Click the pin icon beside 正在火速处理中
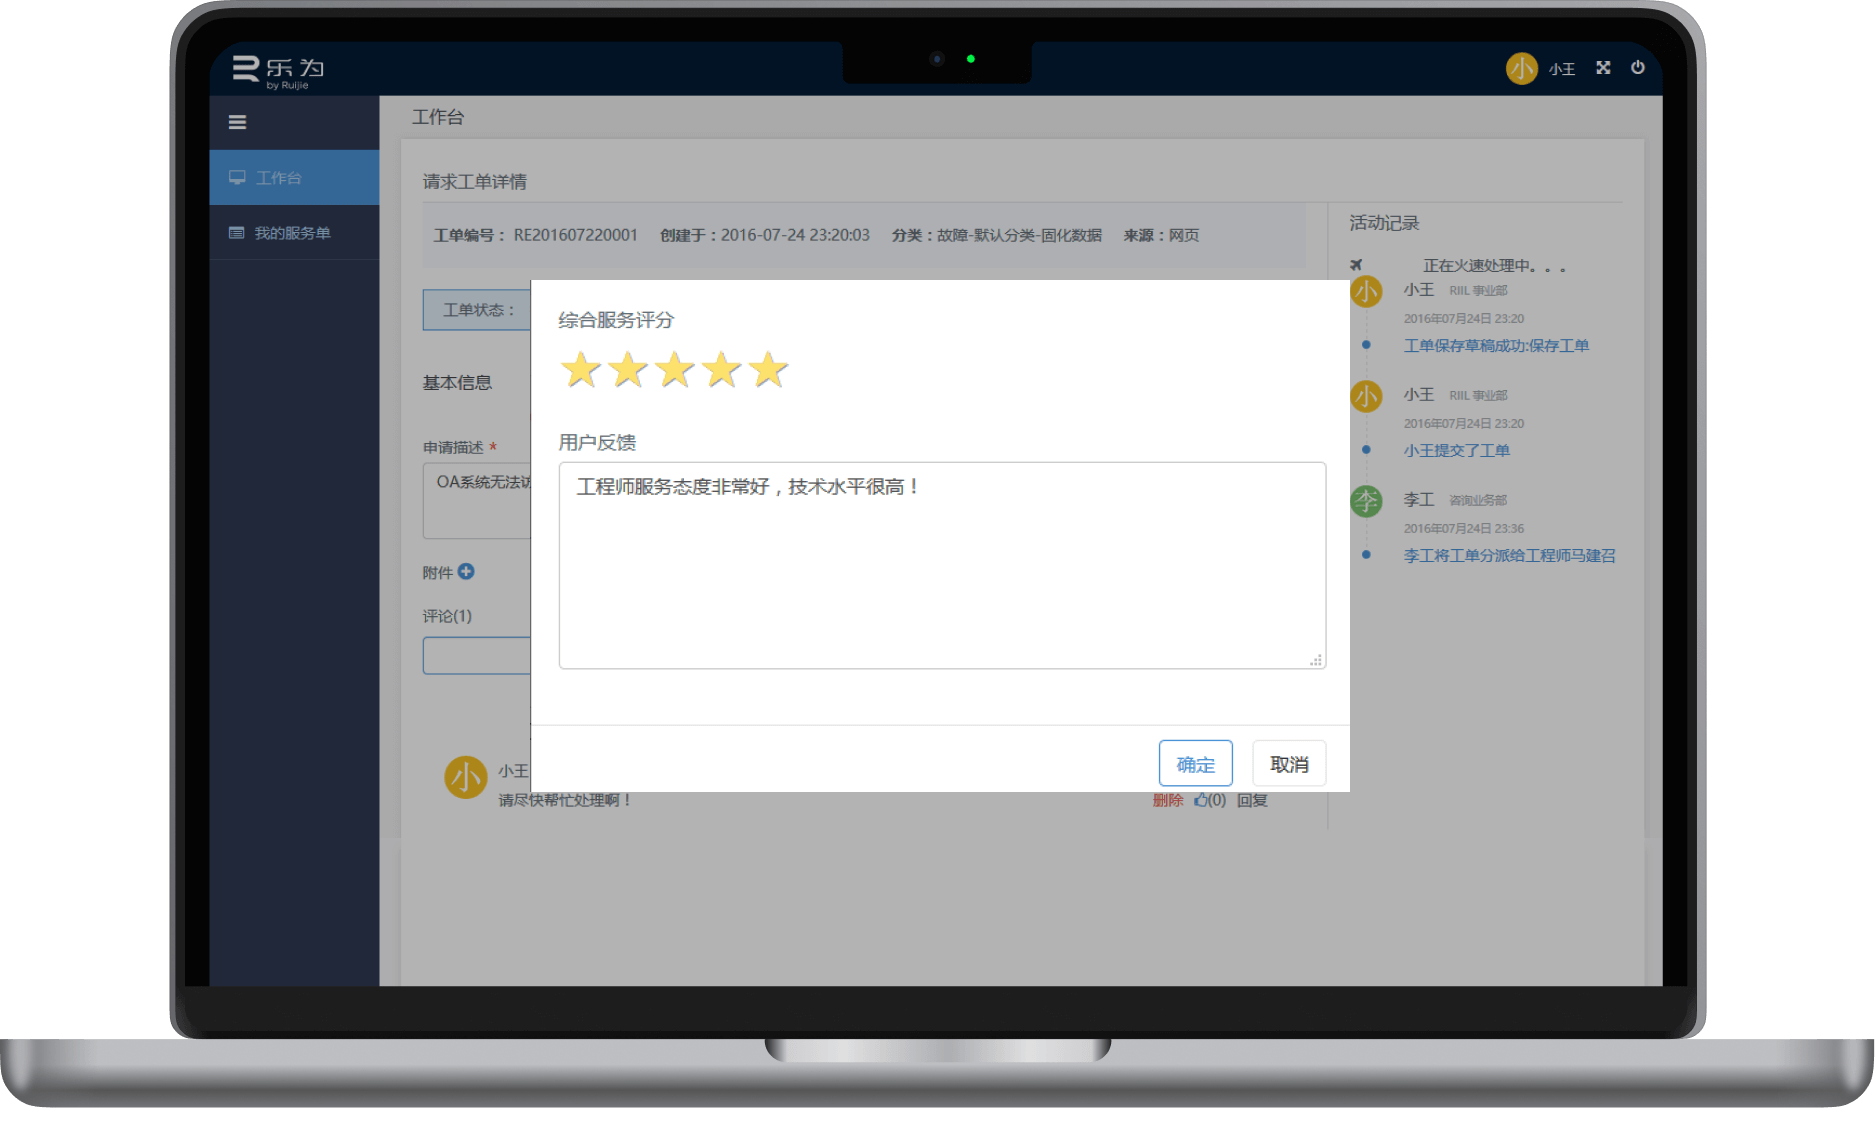The height and width of the screenshot is (1122, 1875). tap(1356, 265)
